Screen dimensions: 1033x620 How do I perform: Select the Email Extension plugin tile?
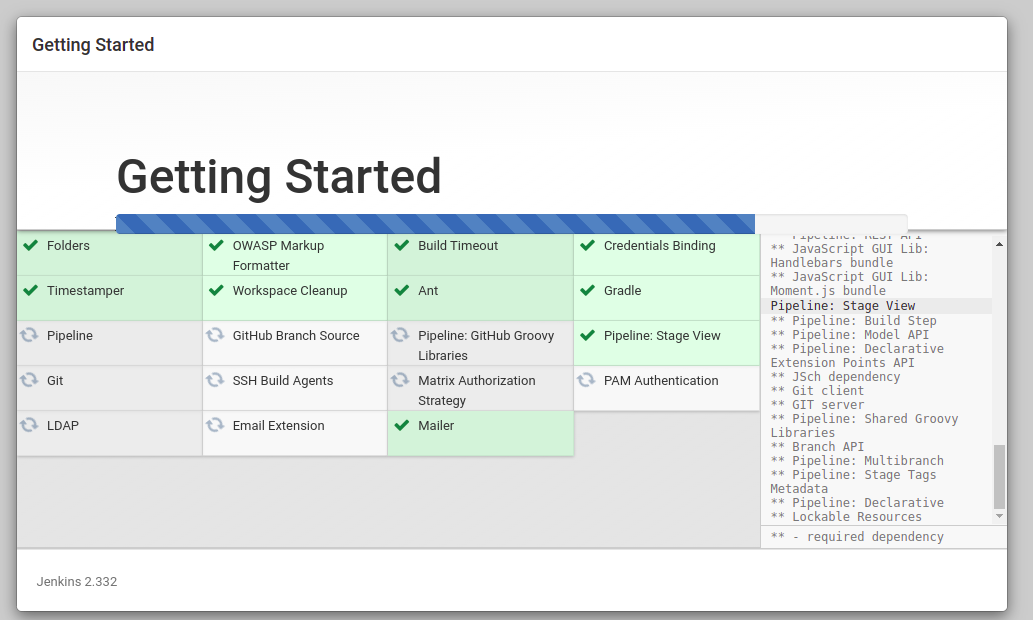[x=294, y=433]
